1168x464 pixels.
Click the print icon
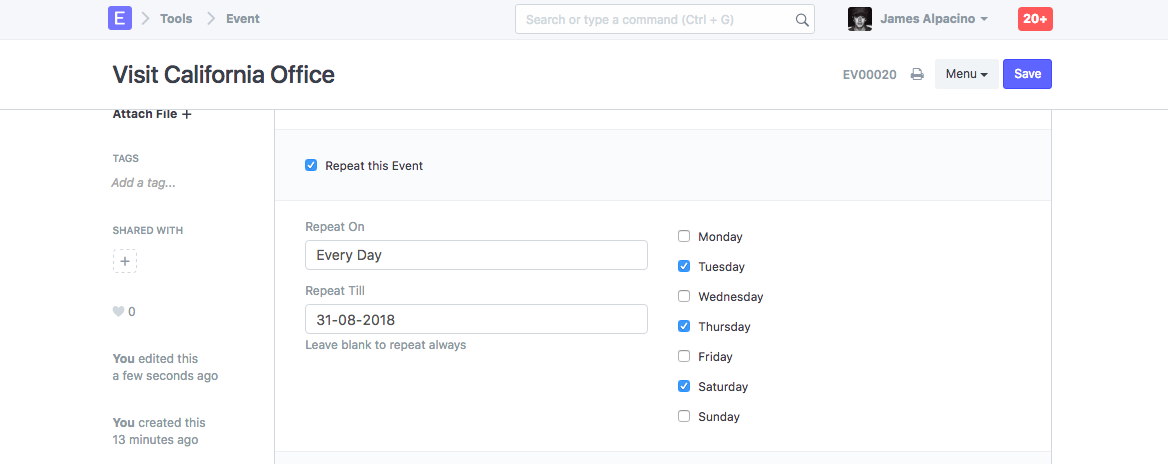pyautogui.click(x=917, y=75)
